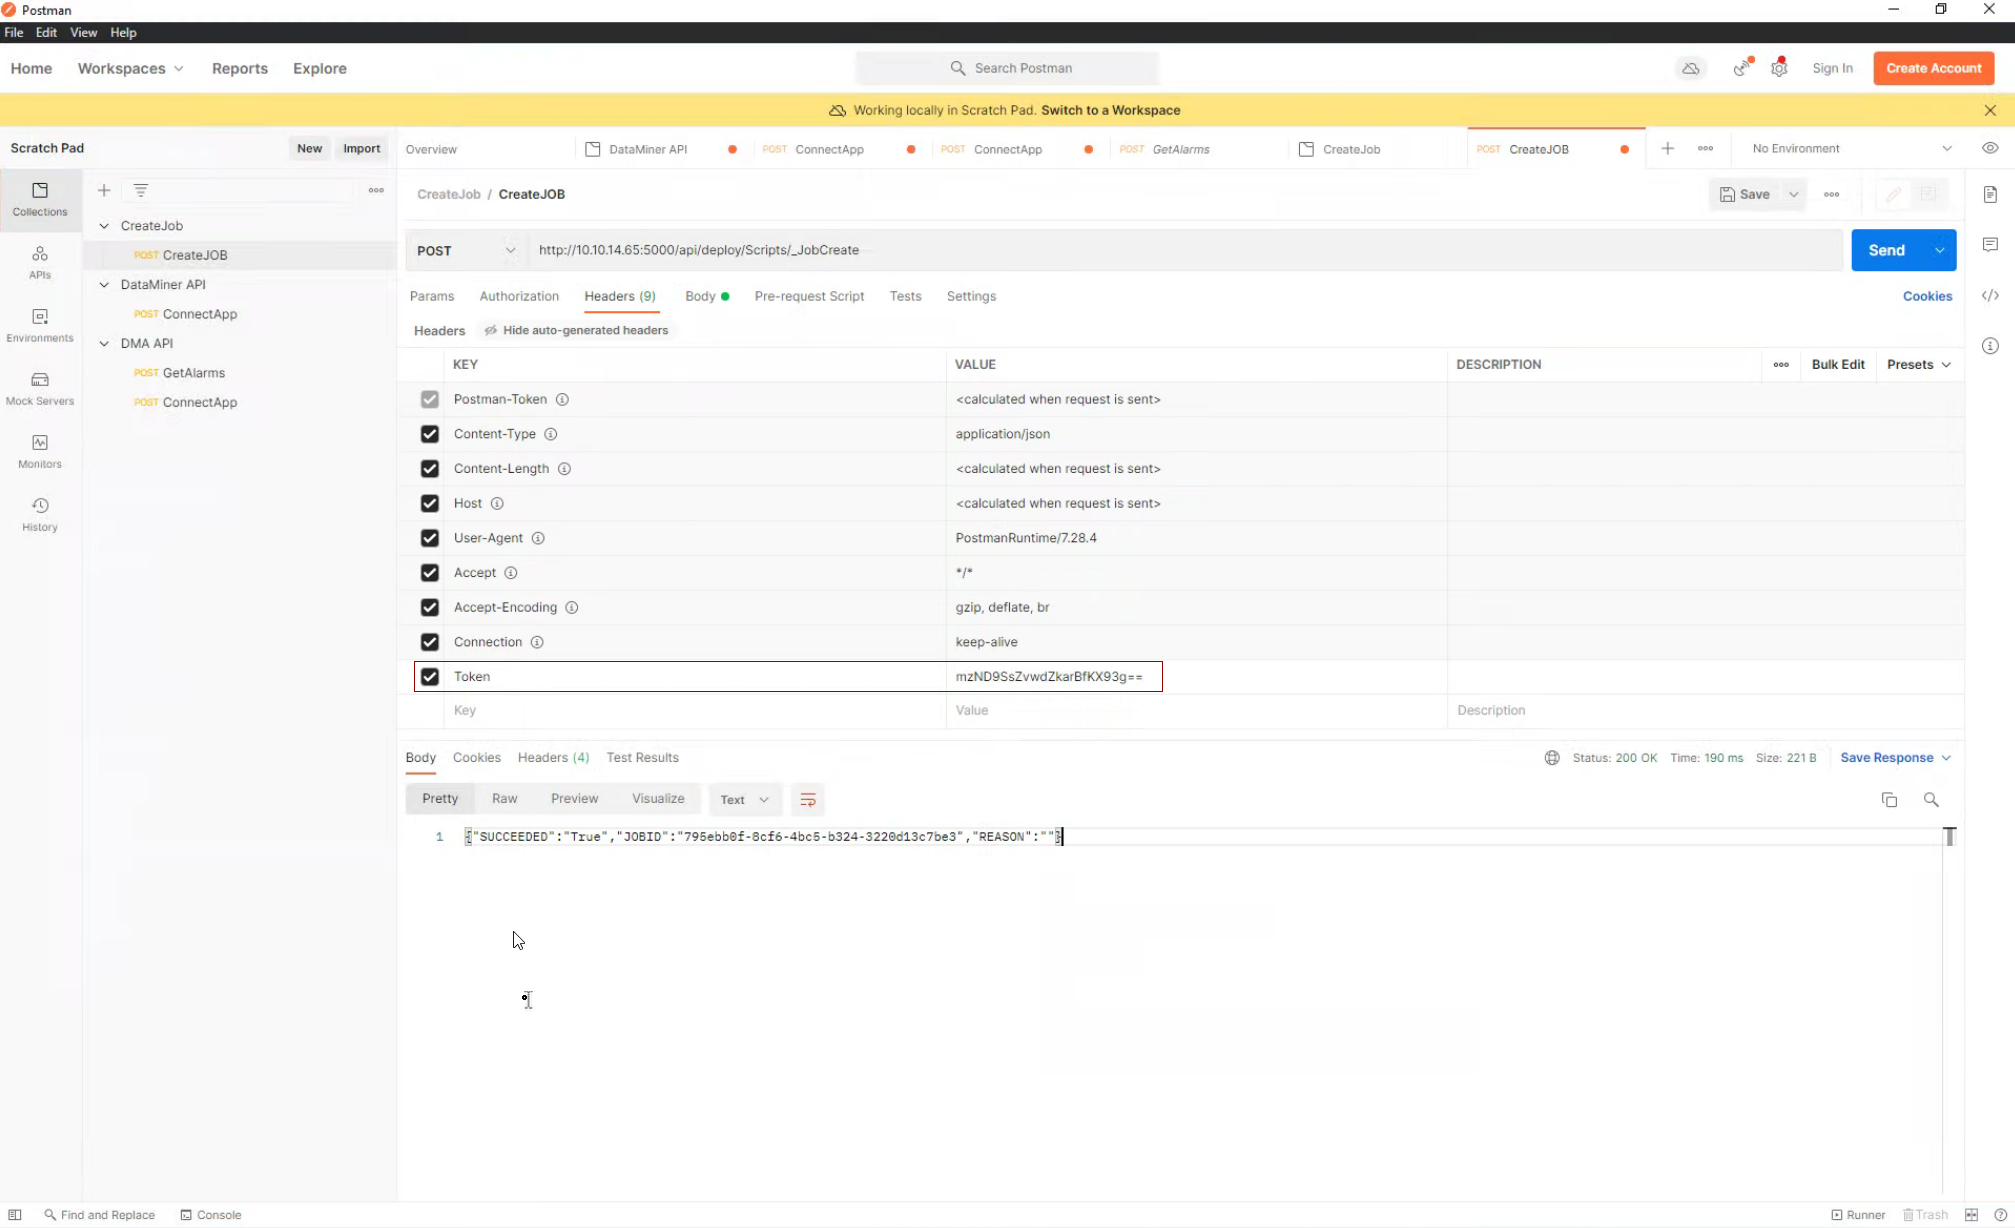The width and height of the screenshot is (2015, 1228).
Task: Open the comments icon in right sidebar
Action: pyautogui.click(x=1990, y=245)
